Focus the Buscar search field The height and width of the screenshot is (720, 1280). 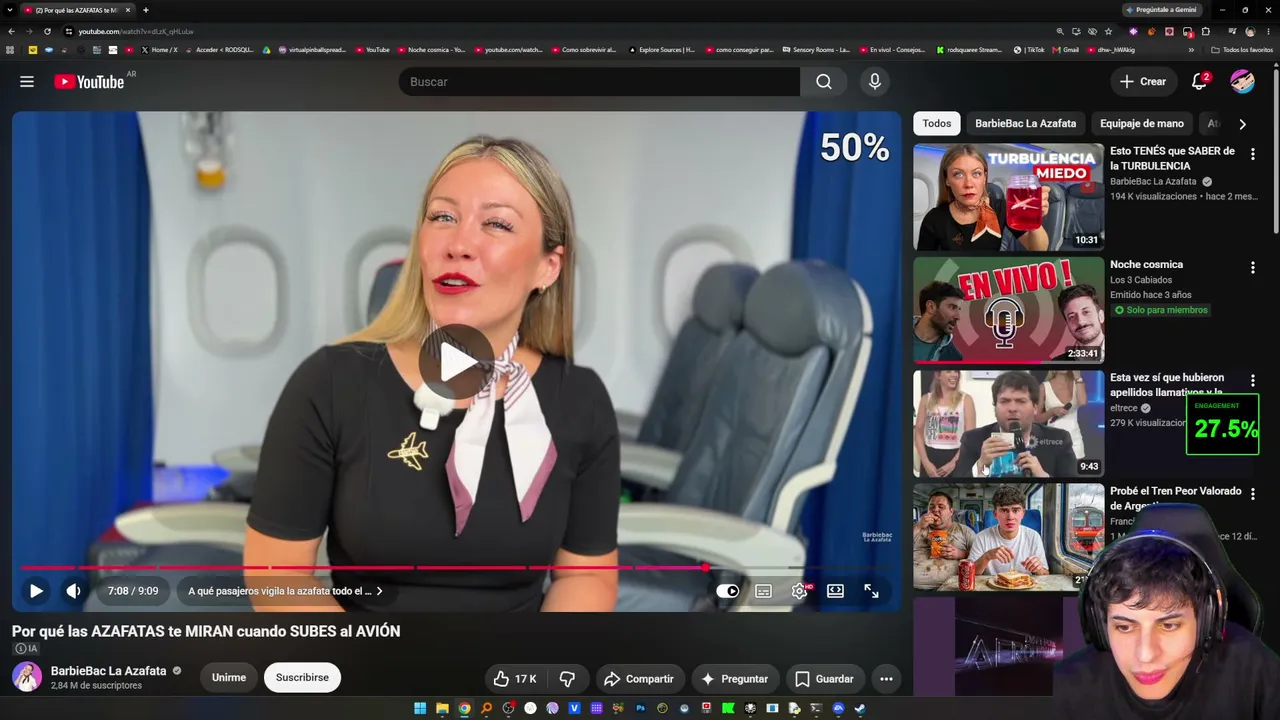[x=600, y=82]
